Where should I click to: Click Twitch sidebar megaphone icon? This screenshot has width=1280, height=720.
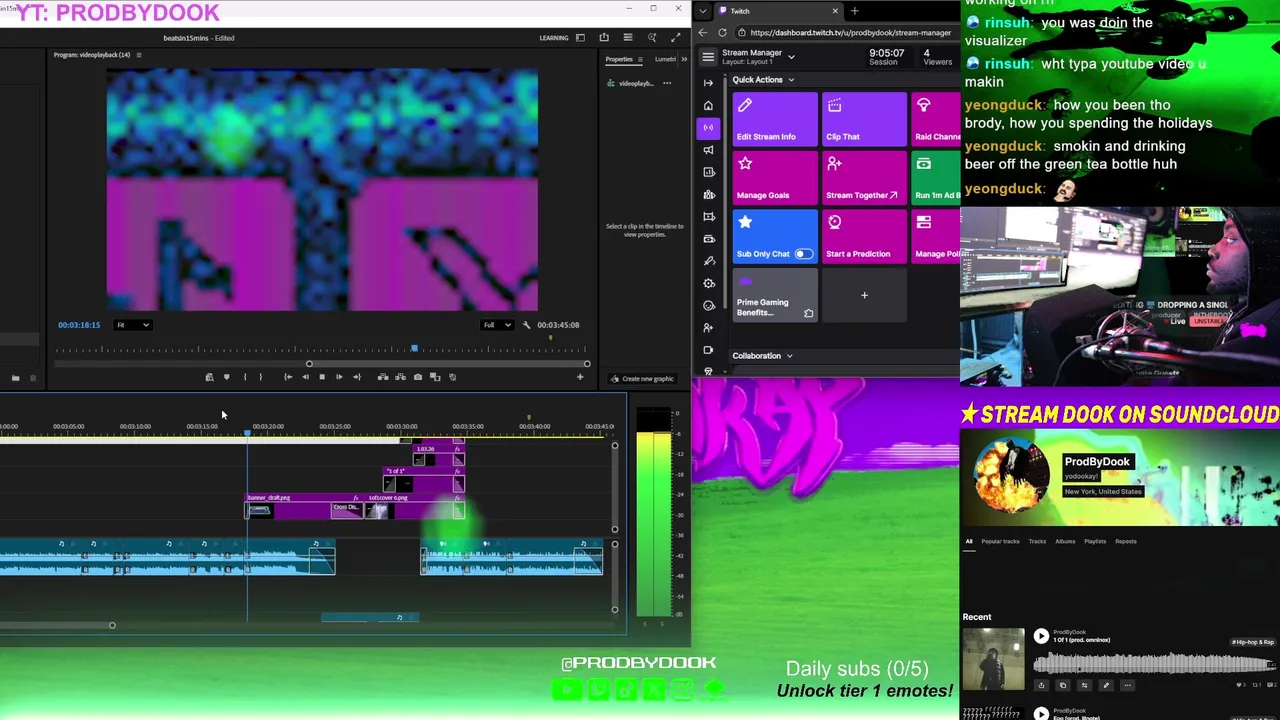[708, 149]
